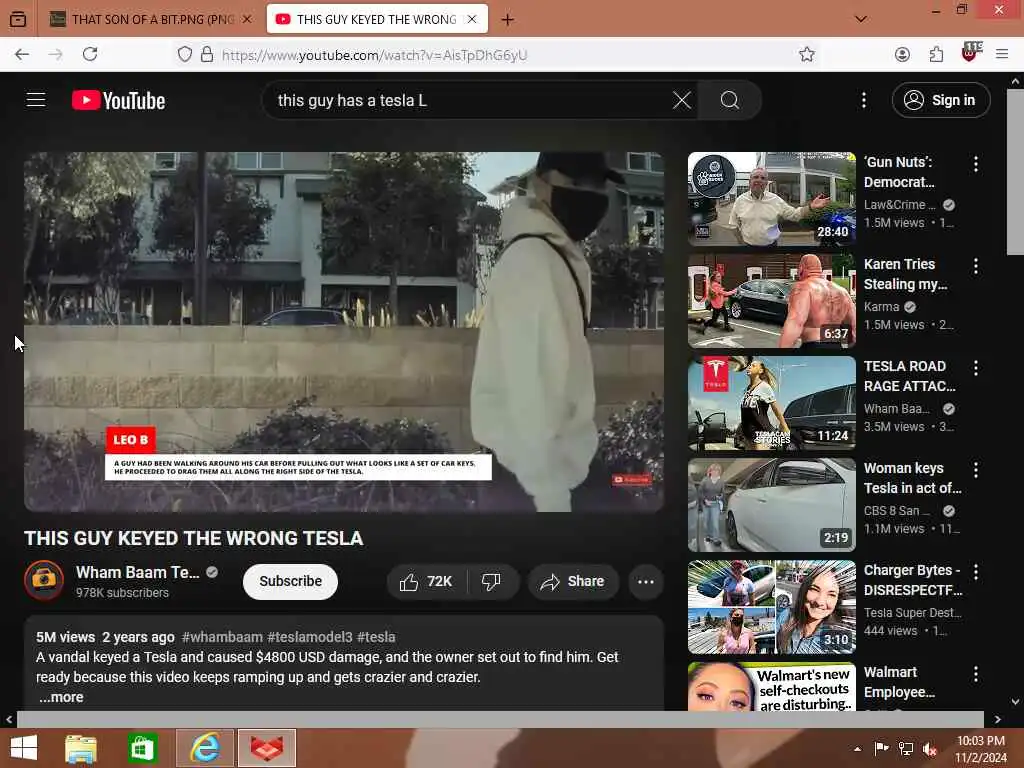Screen dimensions: 1024x768
Task: Open YouTube settings three-dot menu
Action: coord(864,100)
